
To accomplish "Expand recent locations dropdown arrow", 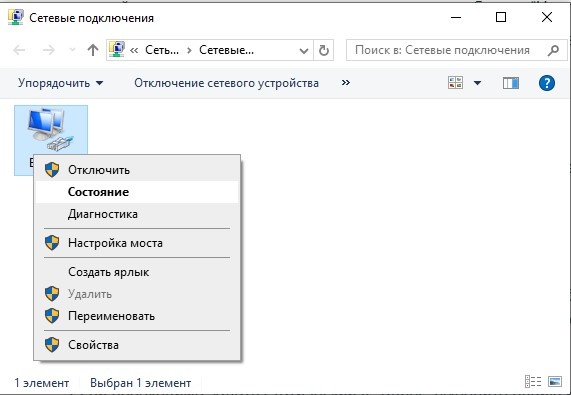I will (x=72, y=50).
